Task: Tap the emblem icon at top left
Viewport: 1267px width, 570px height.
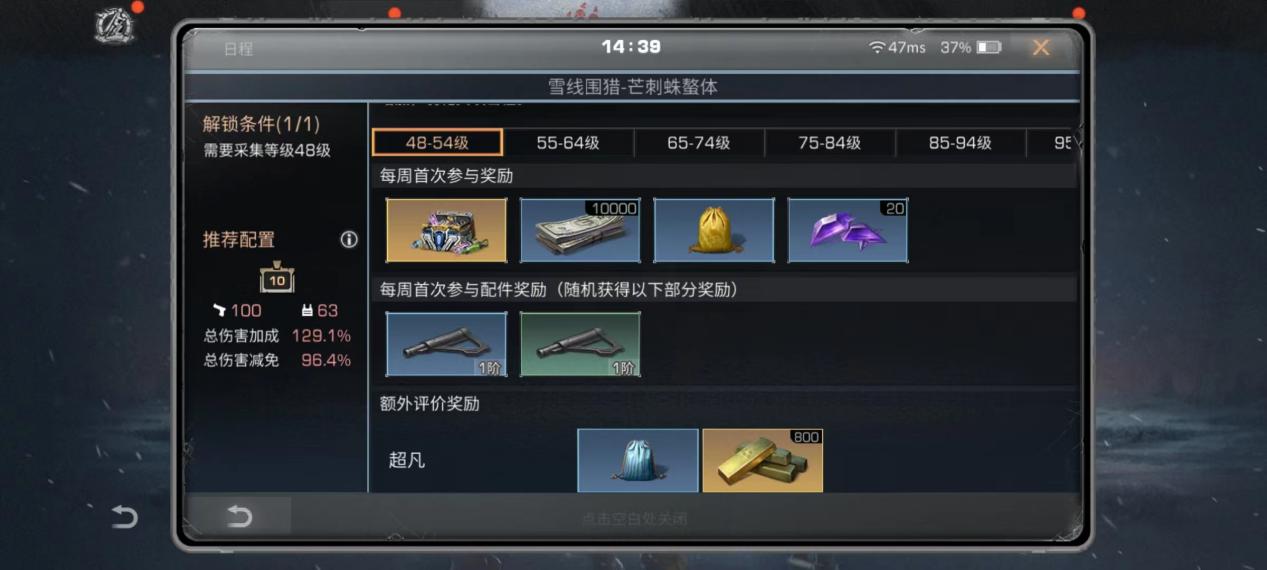Action: tap(114, 26)
